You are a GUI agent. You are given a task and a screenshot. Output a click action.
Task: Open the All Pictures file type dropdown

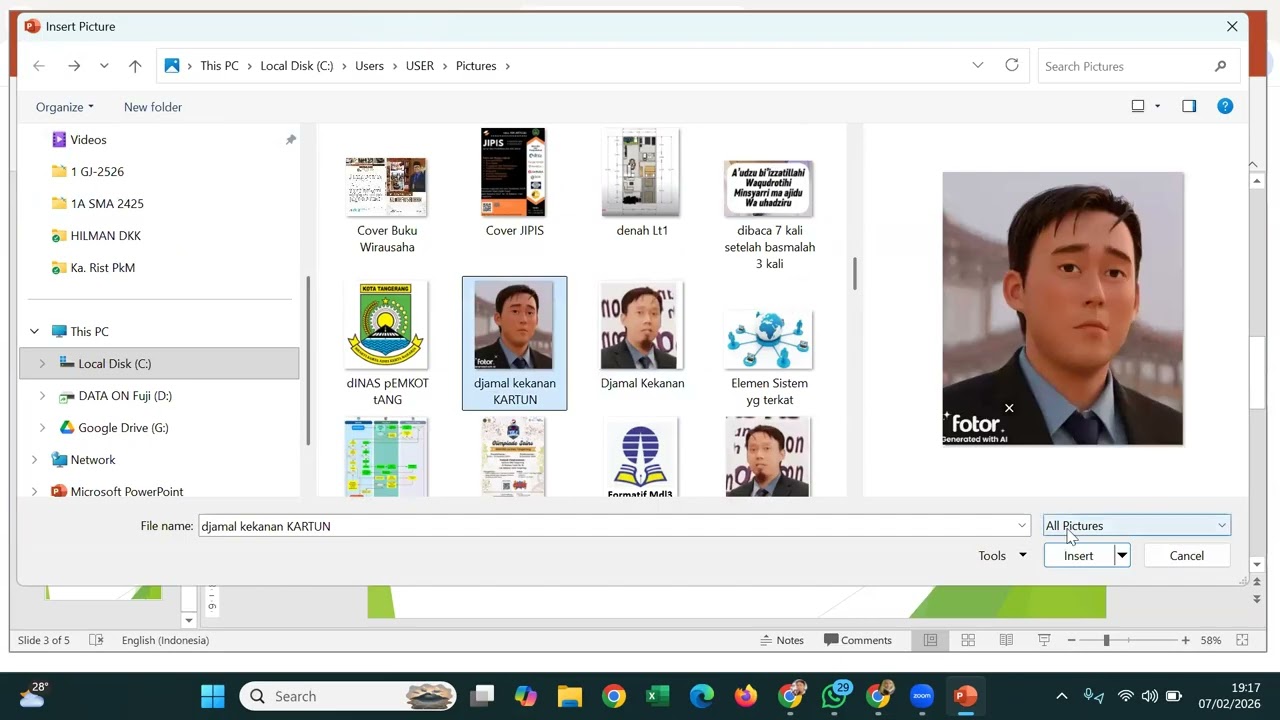tap(1137, 526)
